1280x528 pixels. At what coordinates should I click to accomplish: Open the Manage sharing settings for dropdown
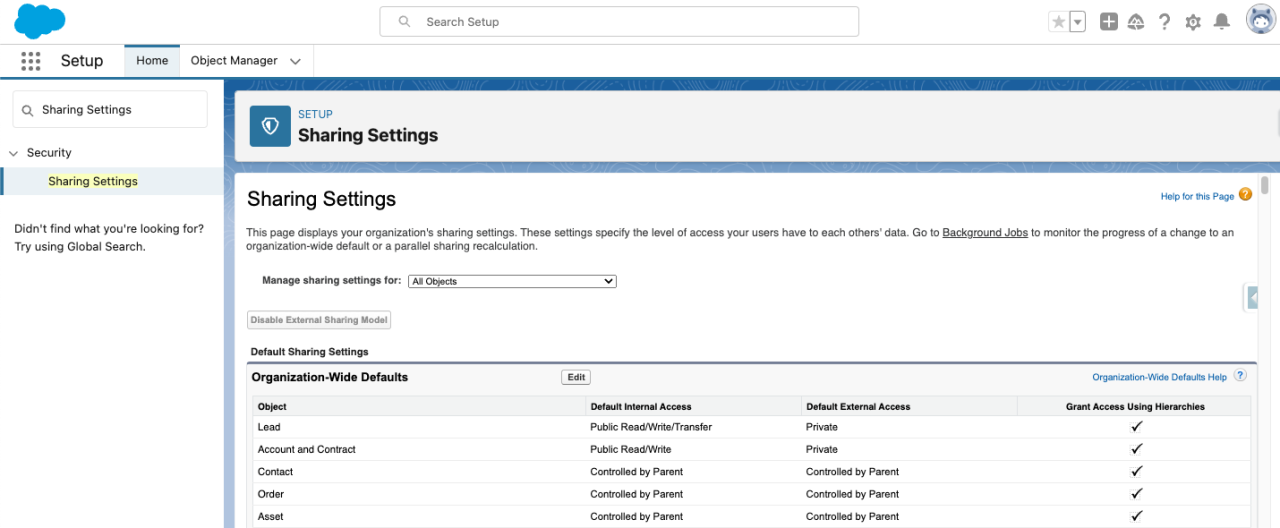512,282
